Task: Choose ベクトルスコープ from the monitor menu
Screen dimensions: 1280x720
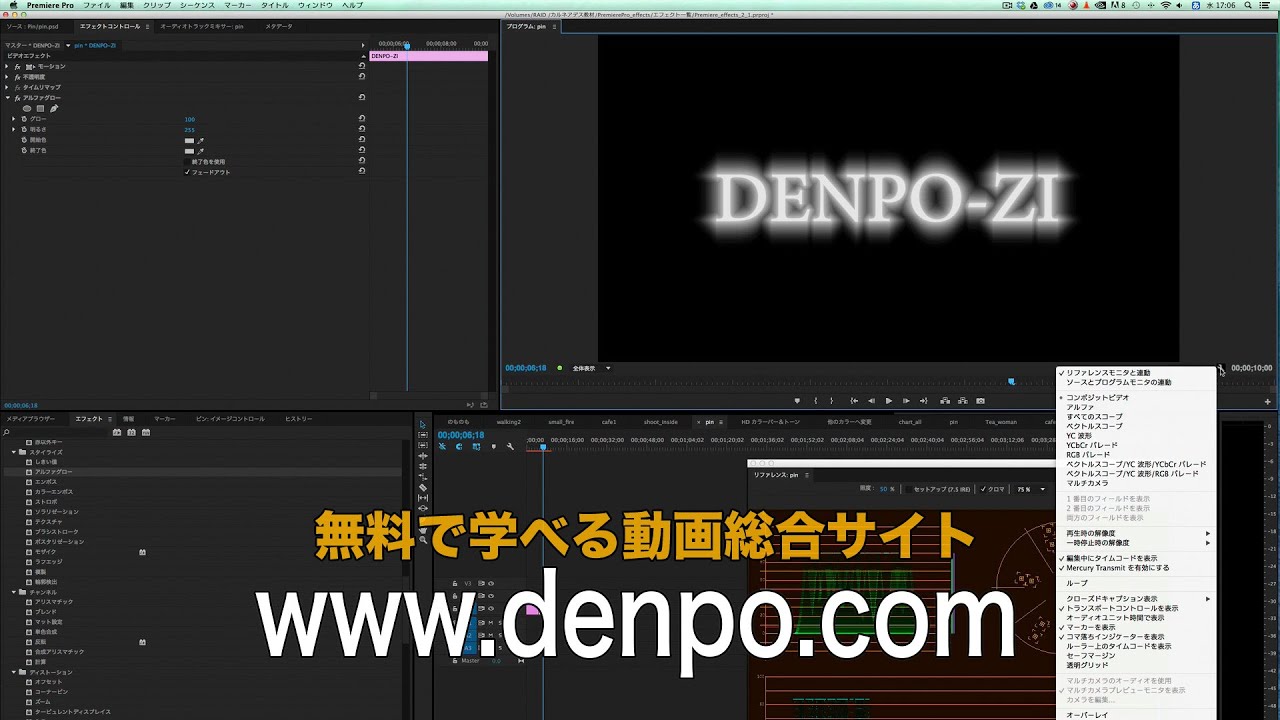Action: (x=1094, y=426)
